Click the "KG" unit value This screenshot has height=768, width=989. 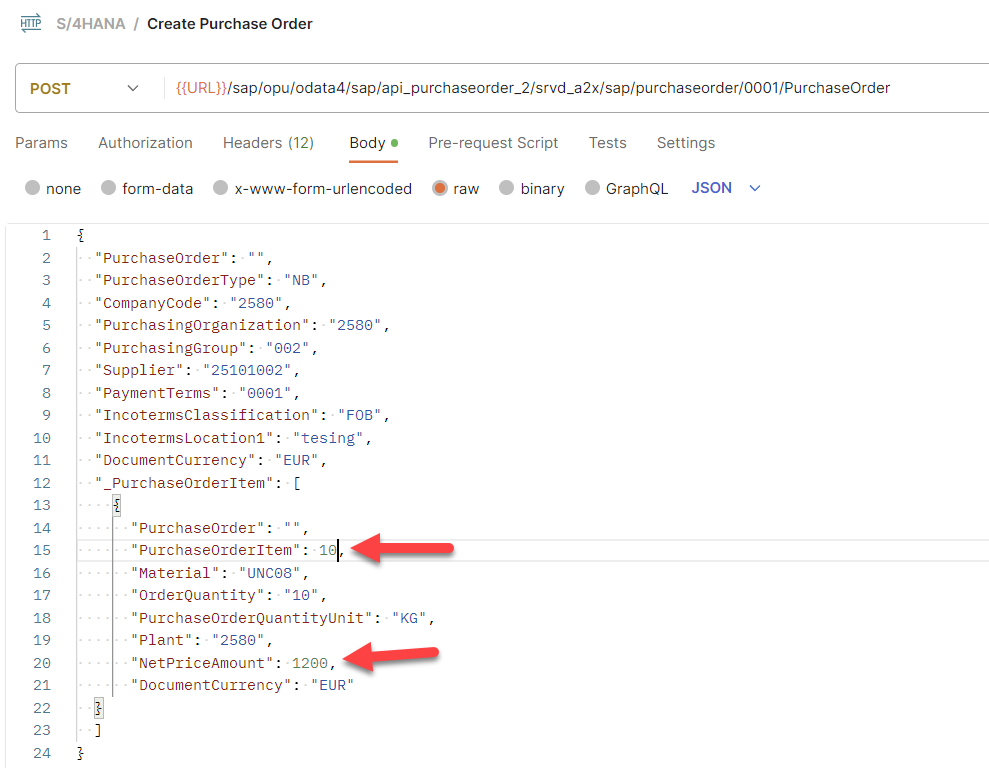pos(409,618)
